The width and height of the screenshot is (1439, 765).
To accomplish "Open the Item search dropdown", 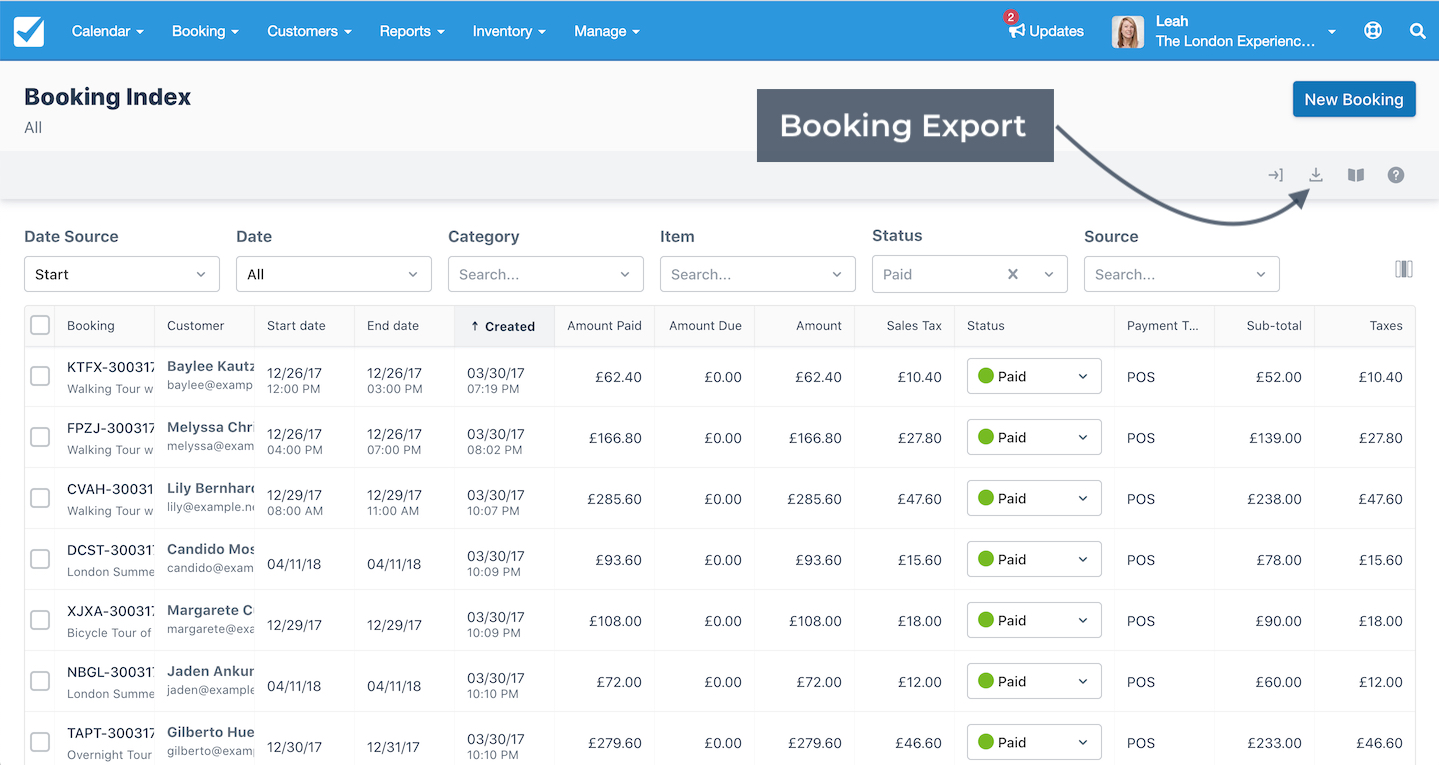I will coord(758,274).
